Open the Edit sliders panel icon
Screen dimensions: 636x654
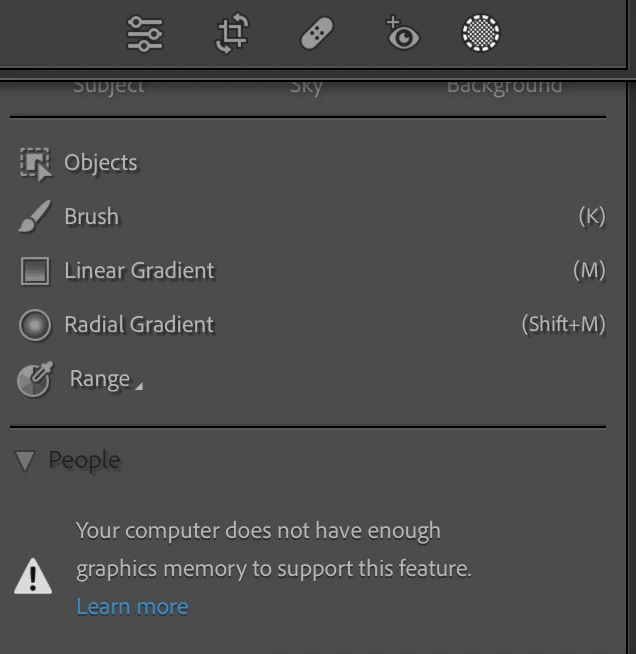click(145, 35)
